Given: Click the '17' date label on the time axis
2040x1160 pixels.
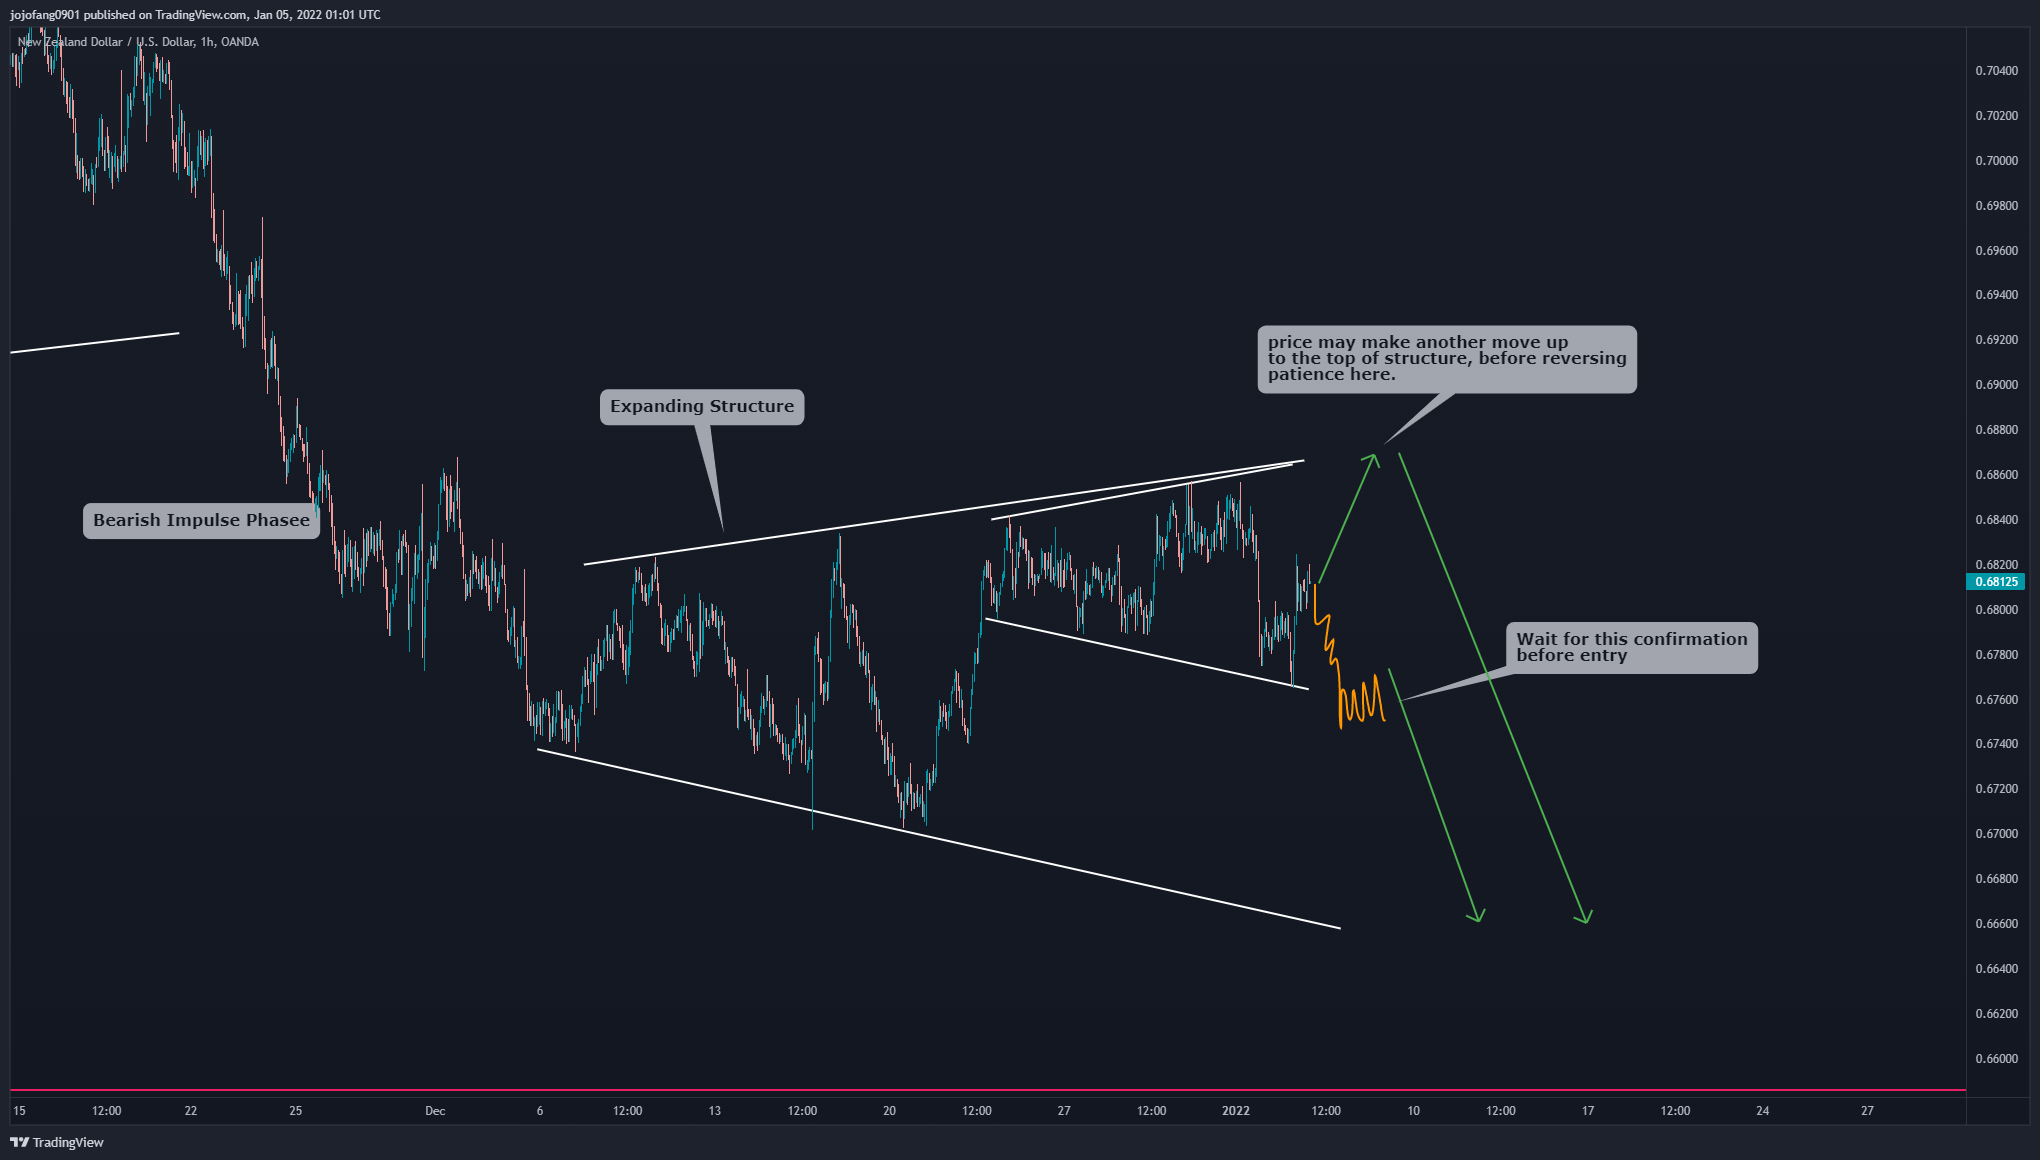Looking at the screenshot, I should click(1588, 1111).
